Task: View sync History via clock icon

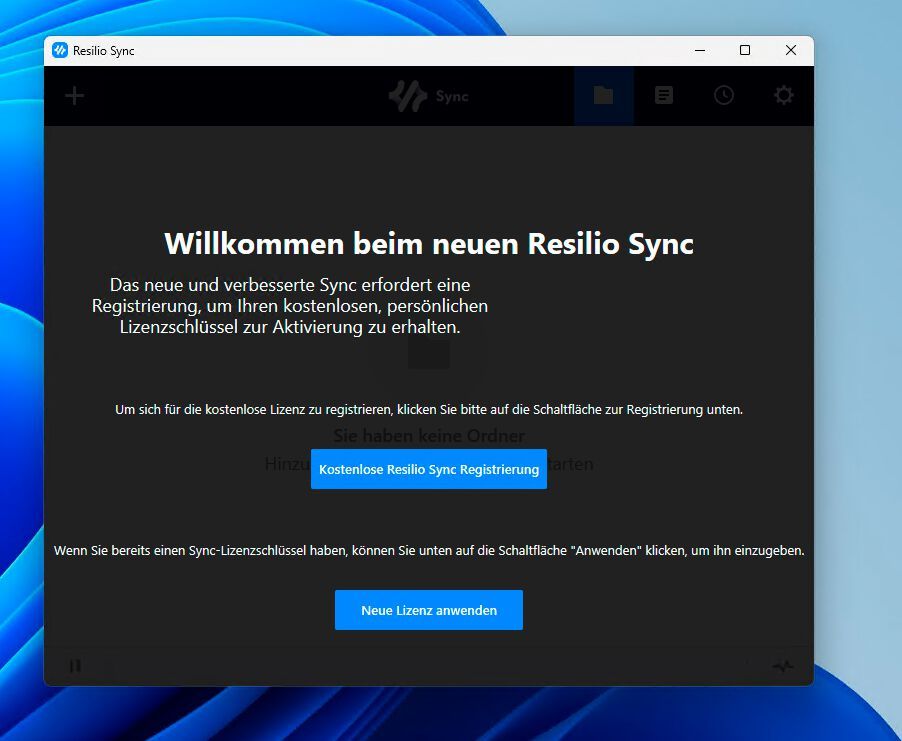Action: click(723, 95)
